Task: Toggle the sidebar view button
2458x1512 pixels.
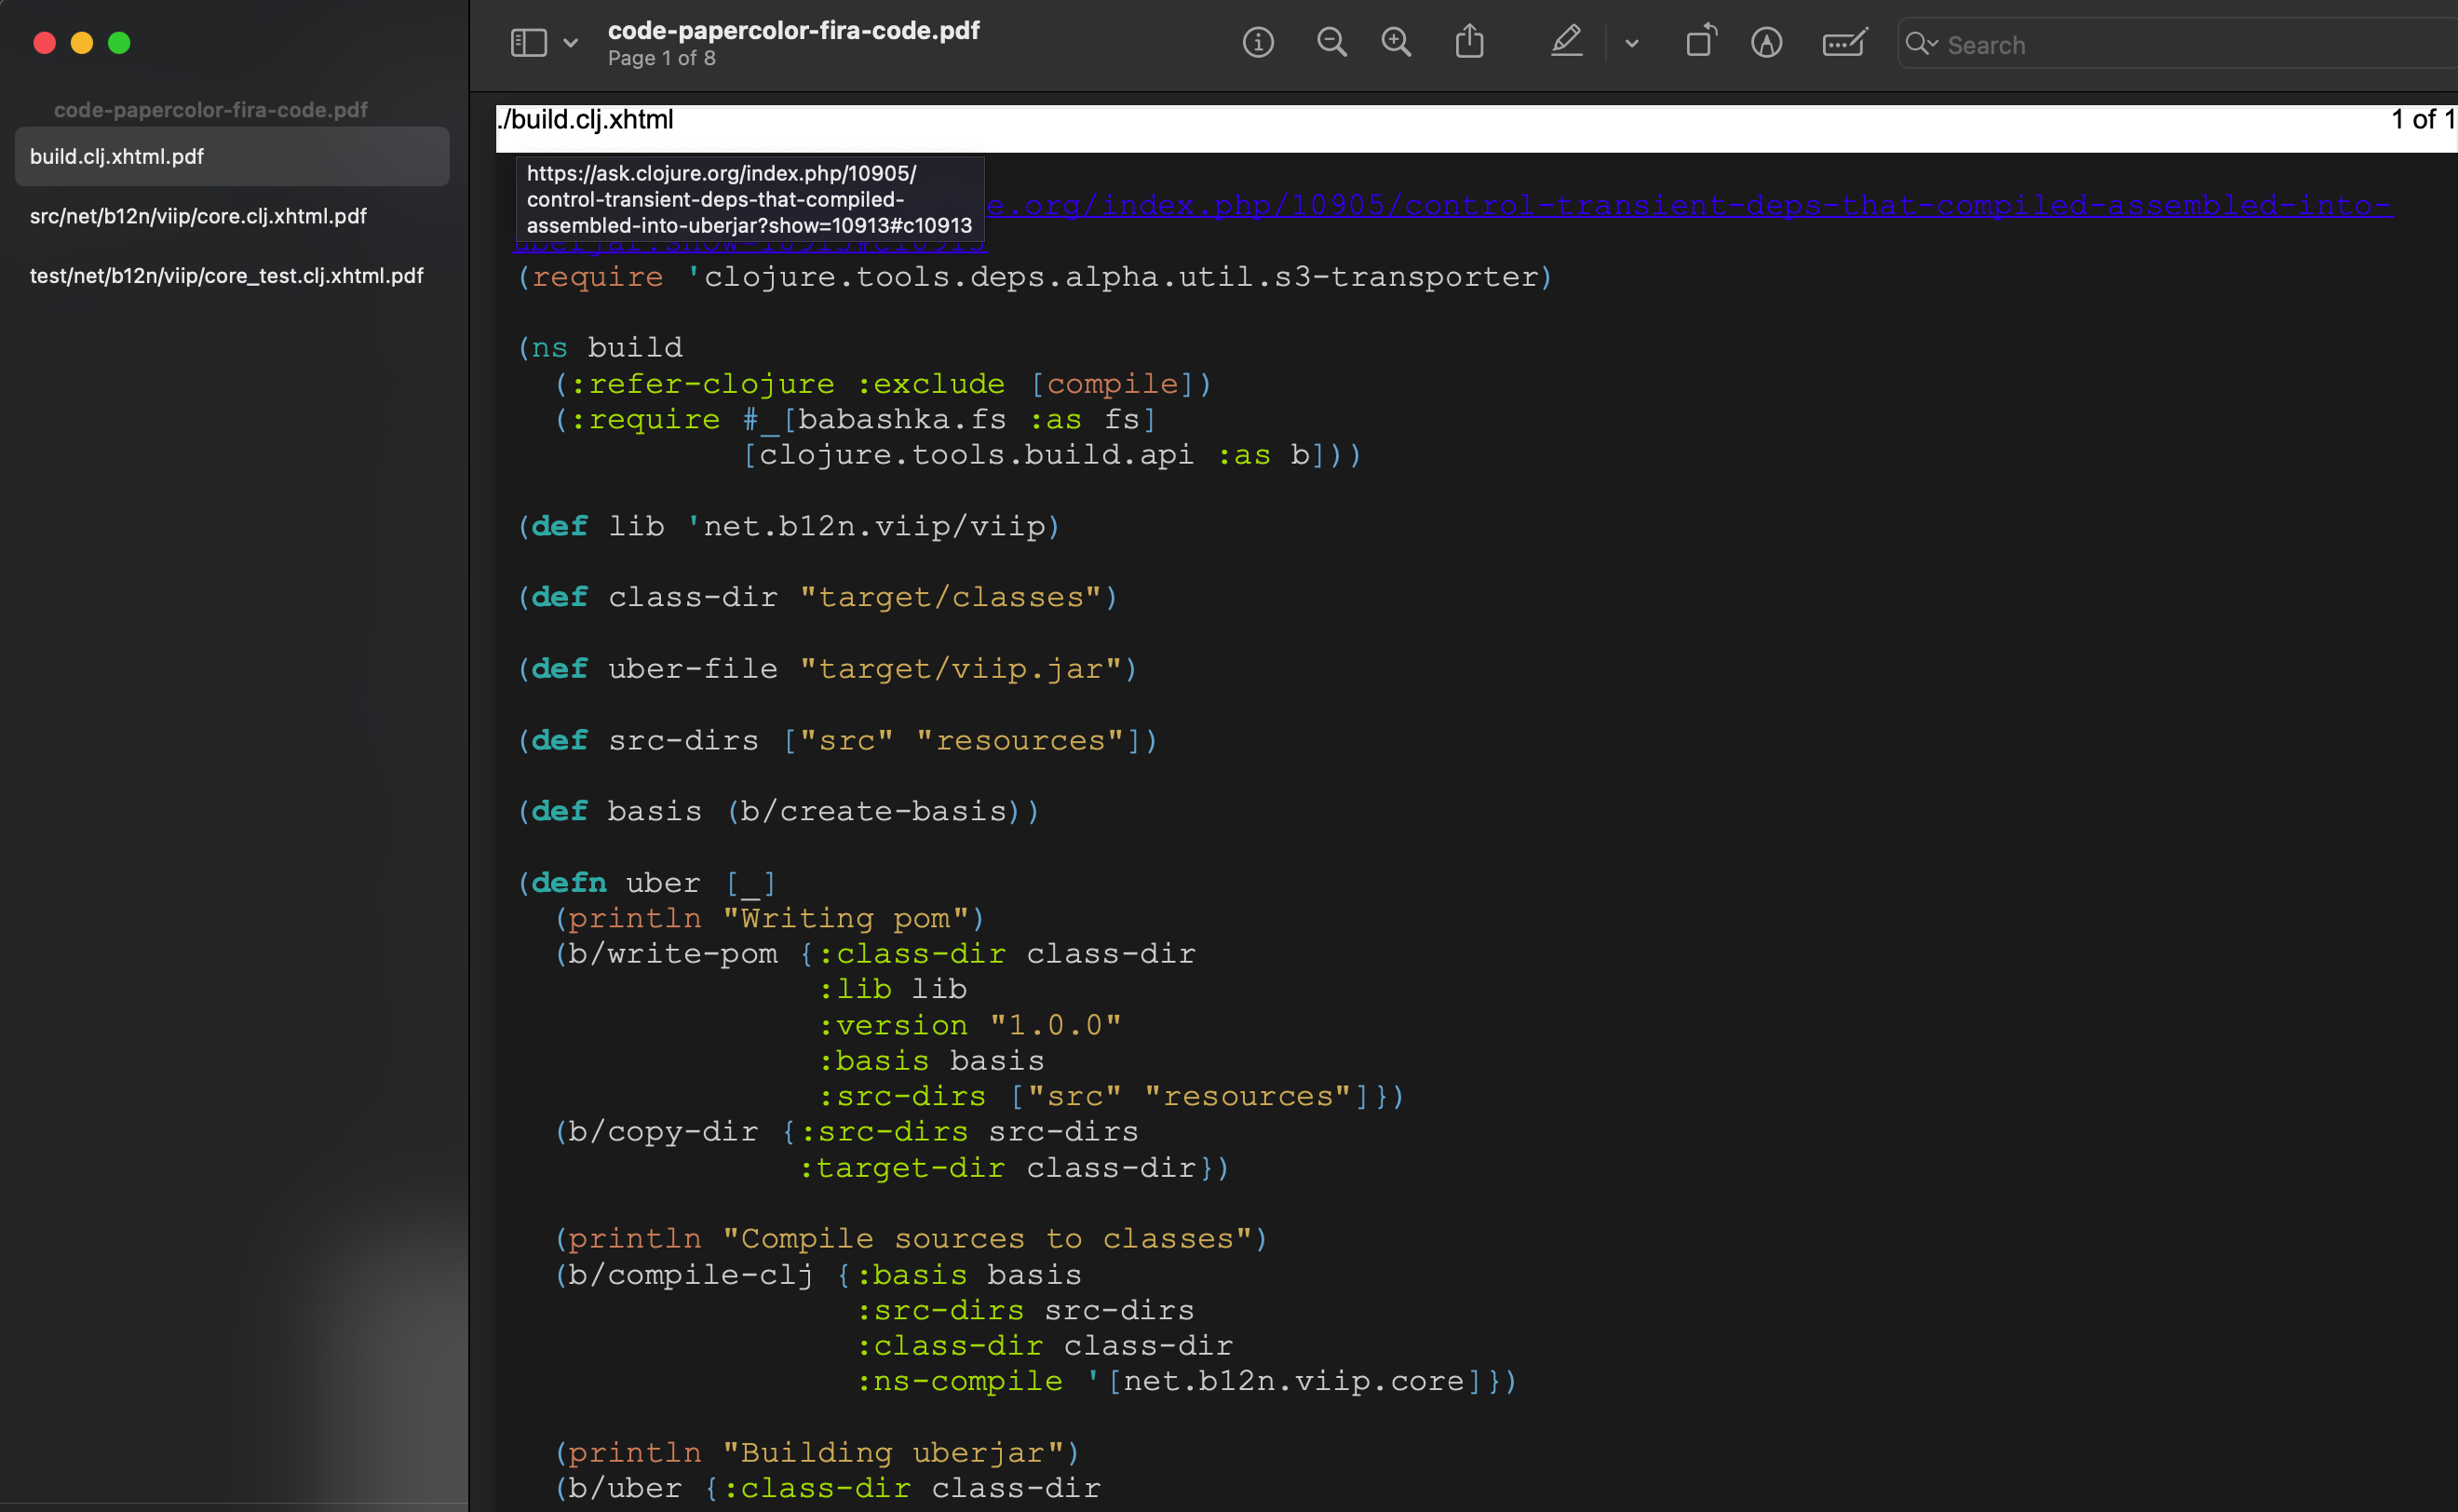Action: tap(528, 43)
